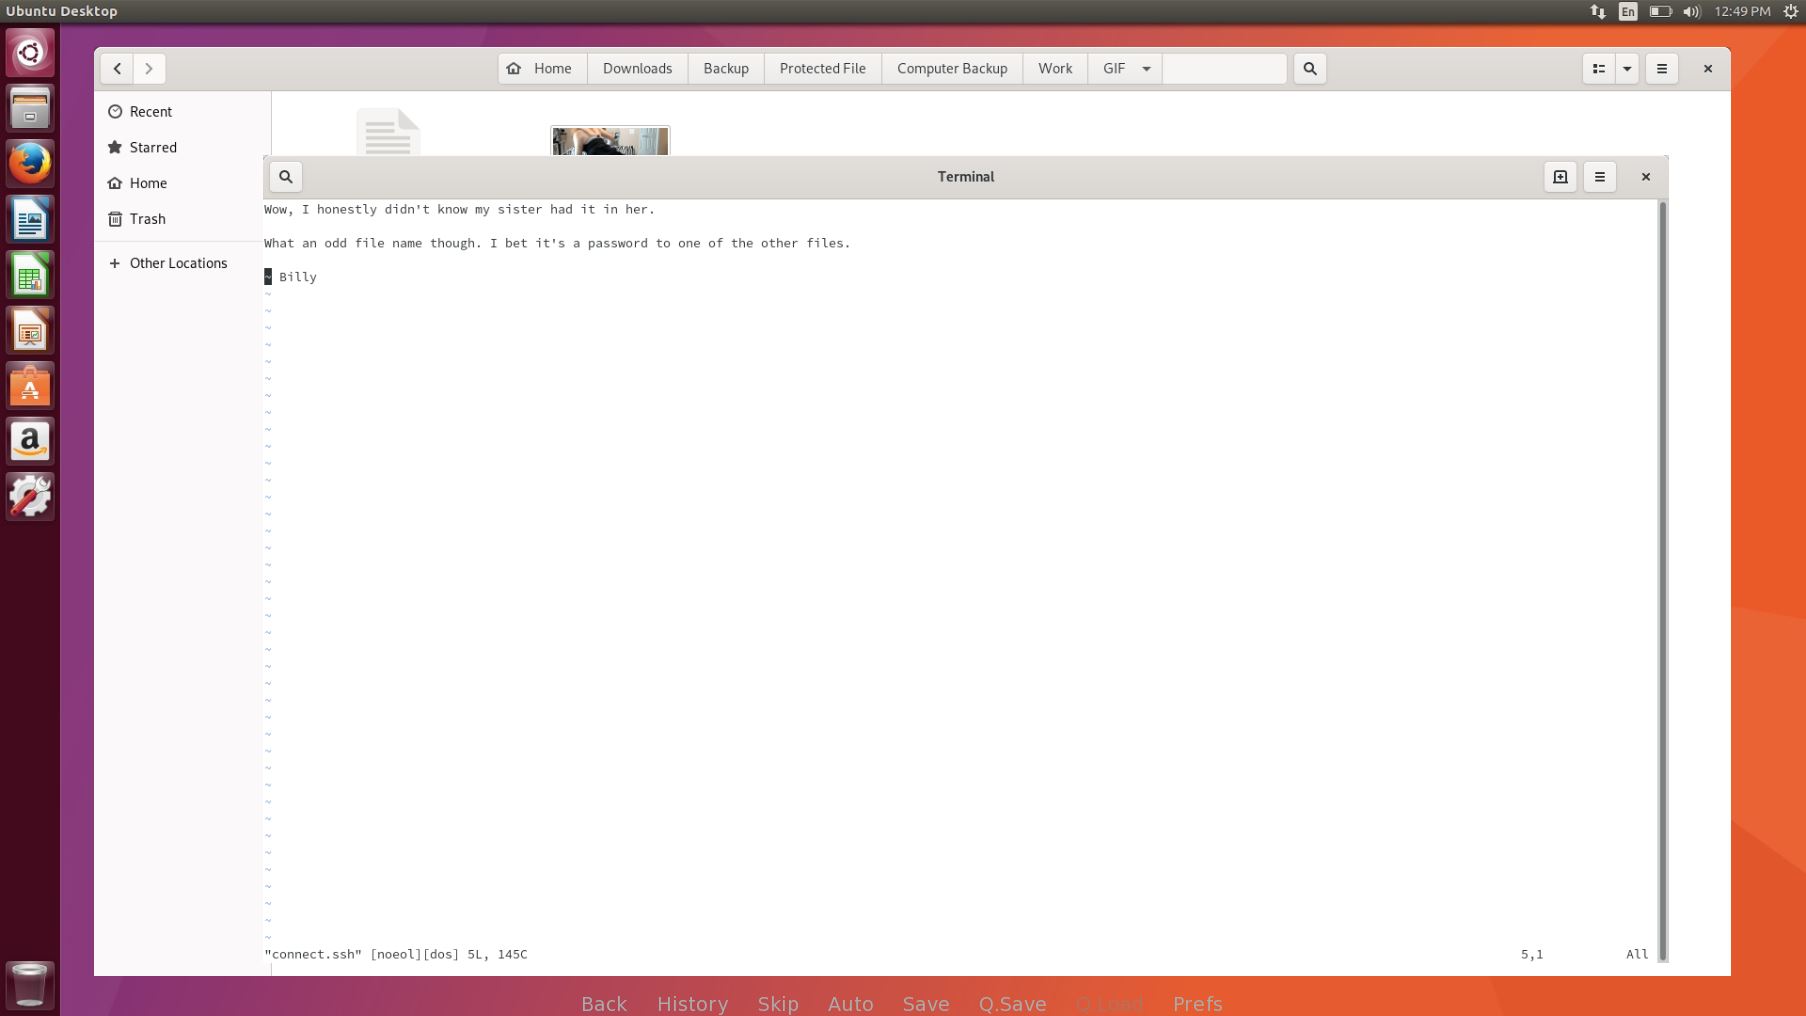Toggle the file manager list view icon
This screenshot has height=1016, width=1806.
(x=1599, y=69)
